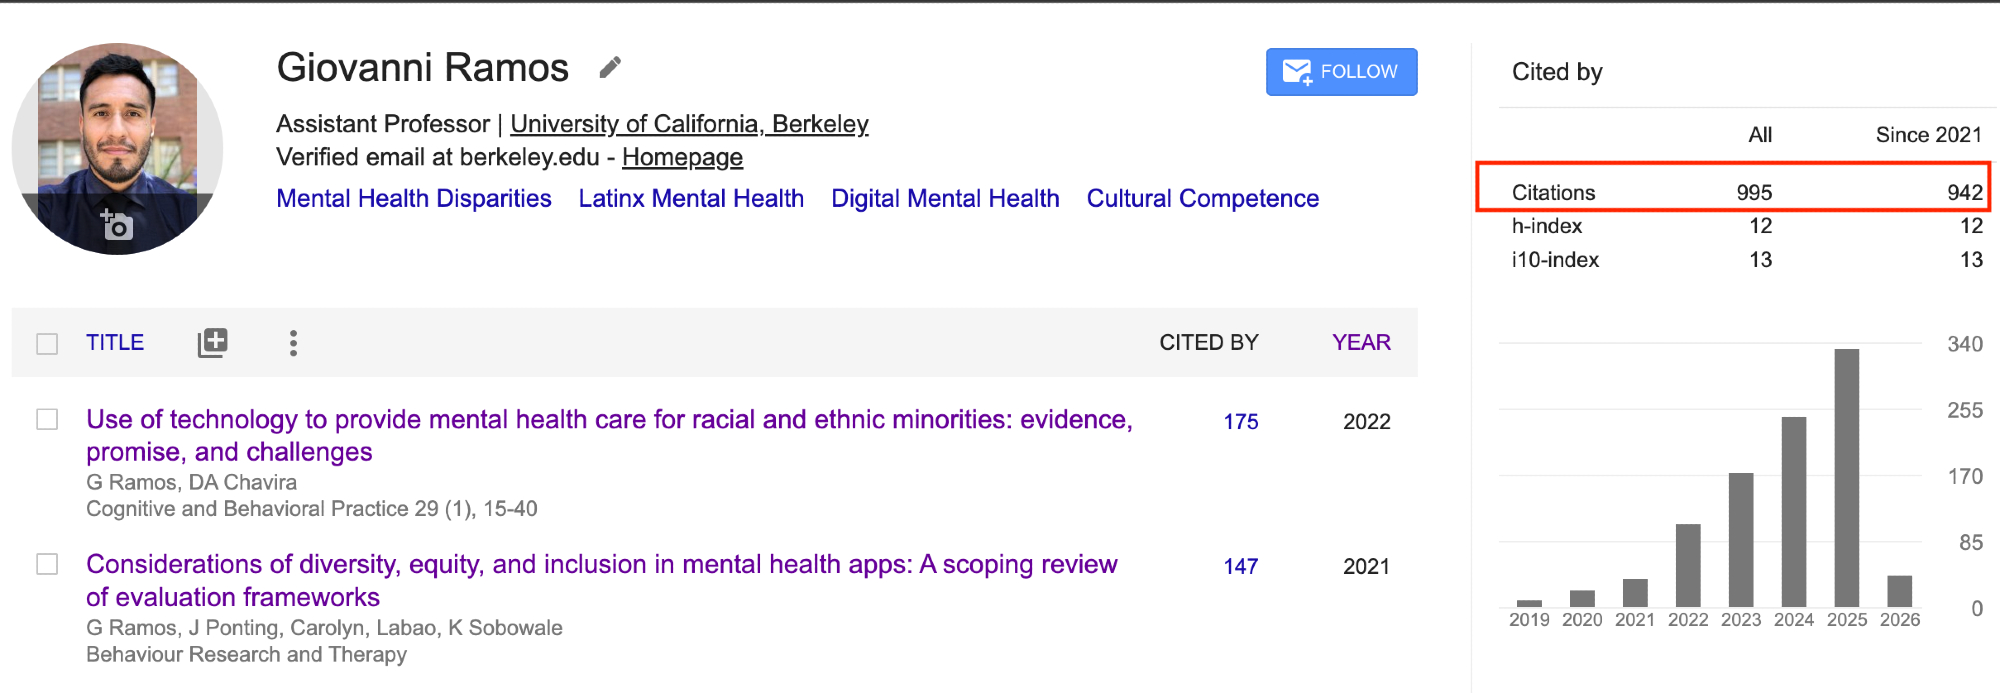Sort articles by Year column header
The height and width of the screenshot is (693, 2000).
coord(1360,343)
